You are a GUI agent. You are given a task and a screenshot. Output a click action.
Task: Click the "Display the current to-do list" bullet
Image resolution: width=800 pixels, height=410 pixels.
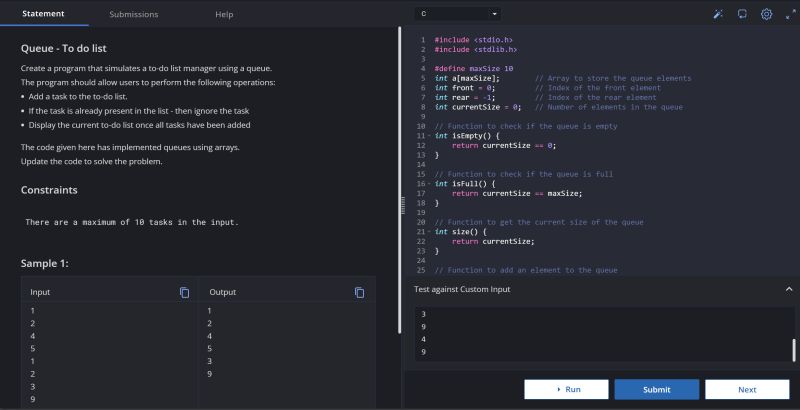click(x=139, y=125)
